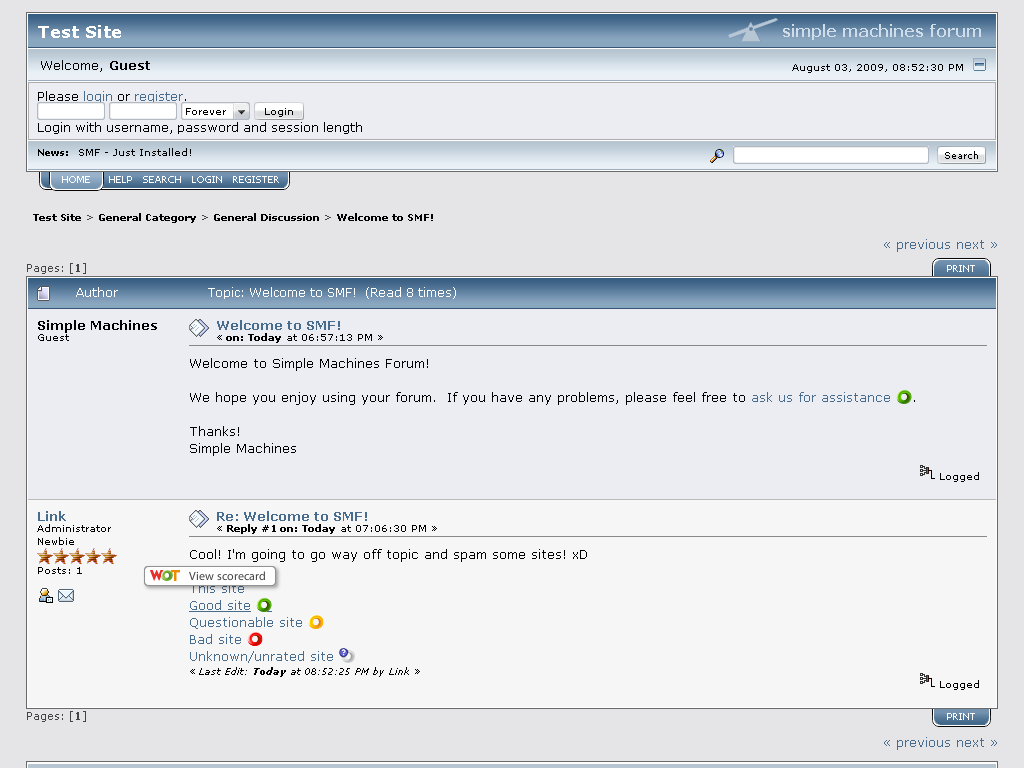Click the Login button
The width and height of the screenshot is (1024, 768).
coord(279,112)
